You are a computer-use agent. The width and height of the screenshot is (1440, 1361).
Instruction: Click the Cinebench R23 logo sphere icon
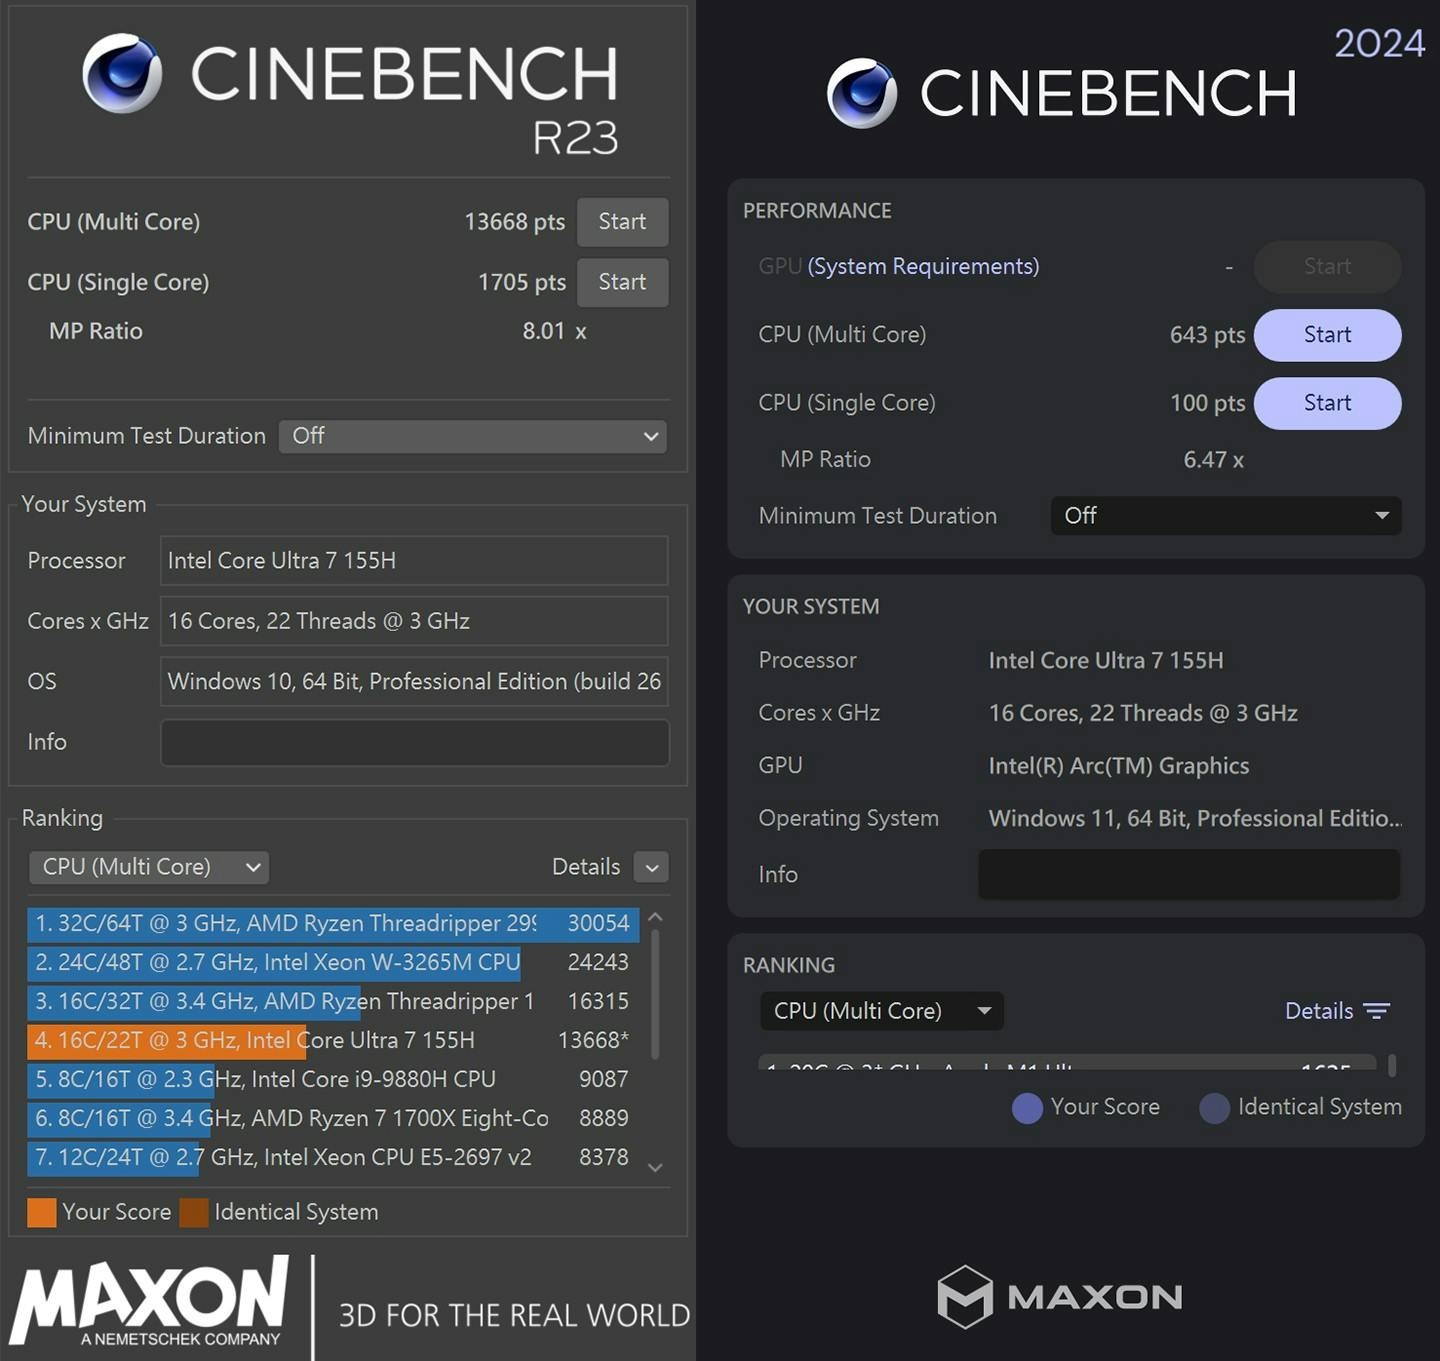(x=122, y=73)
